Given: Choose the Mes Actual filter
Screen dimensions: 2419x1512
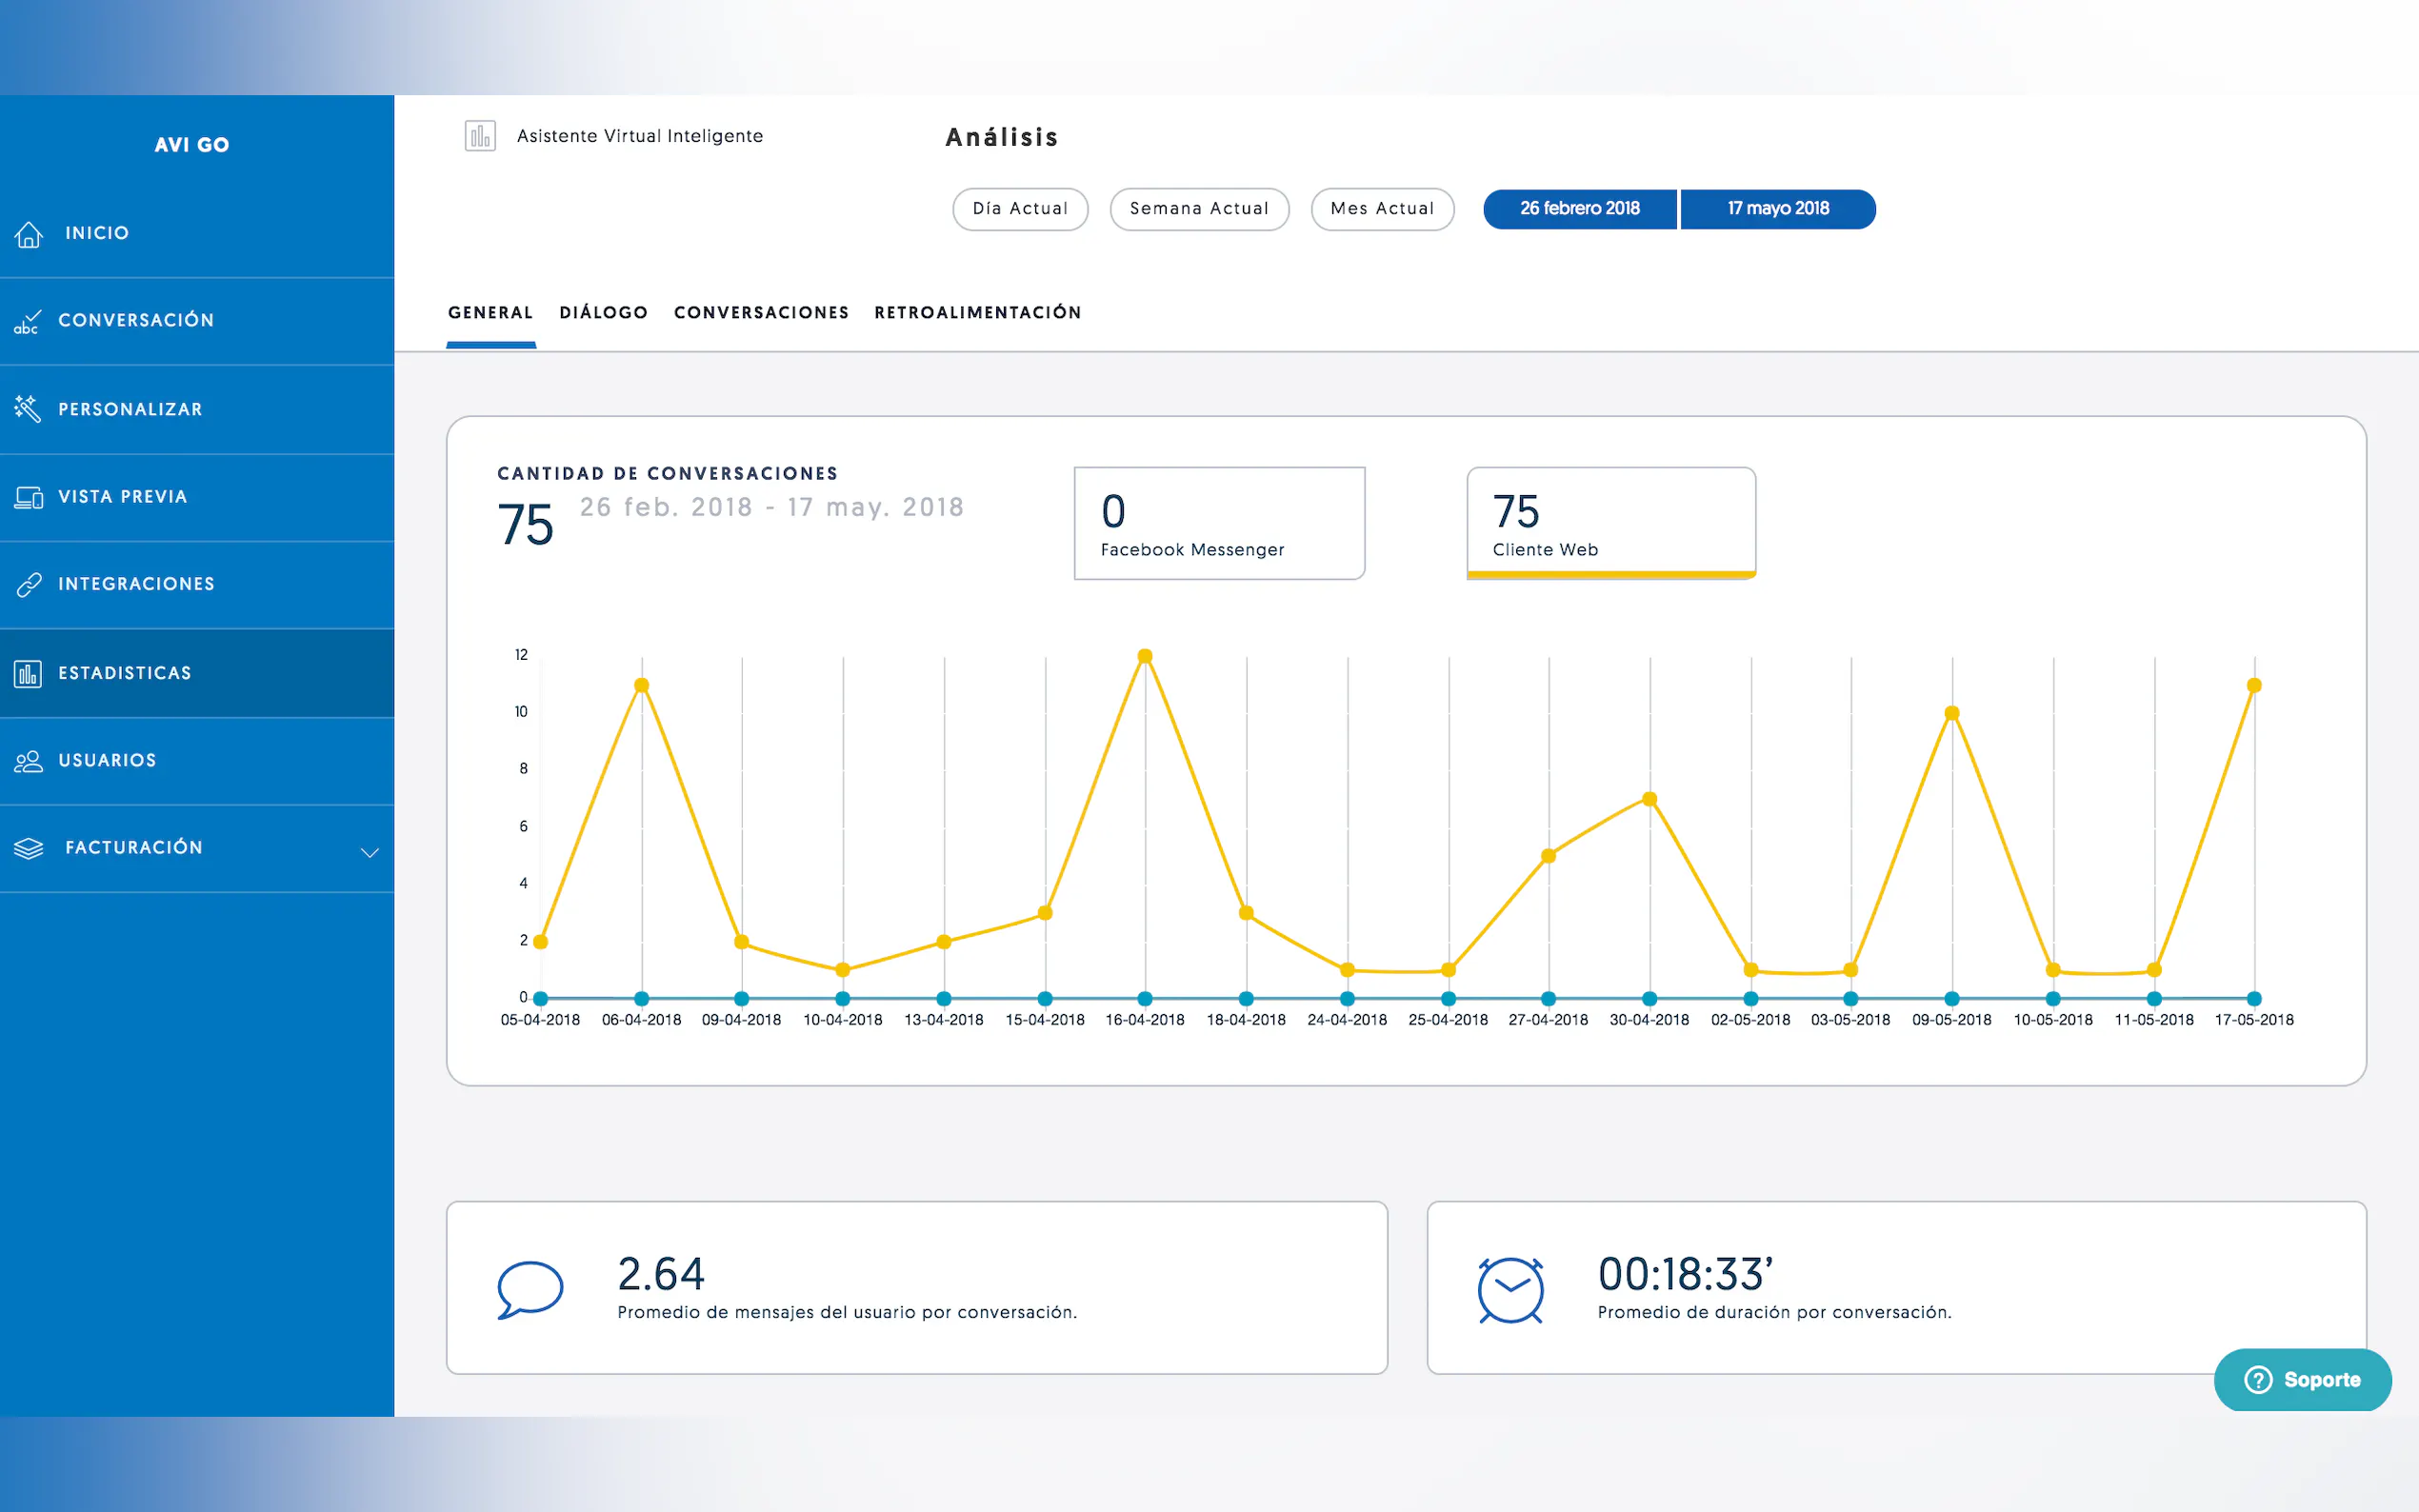Looking at the screenshot, I should tap(1381, 209).
